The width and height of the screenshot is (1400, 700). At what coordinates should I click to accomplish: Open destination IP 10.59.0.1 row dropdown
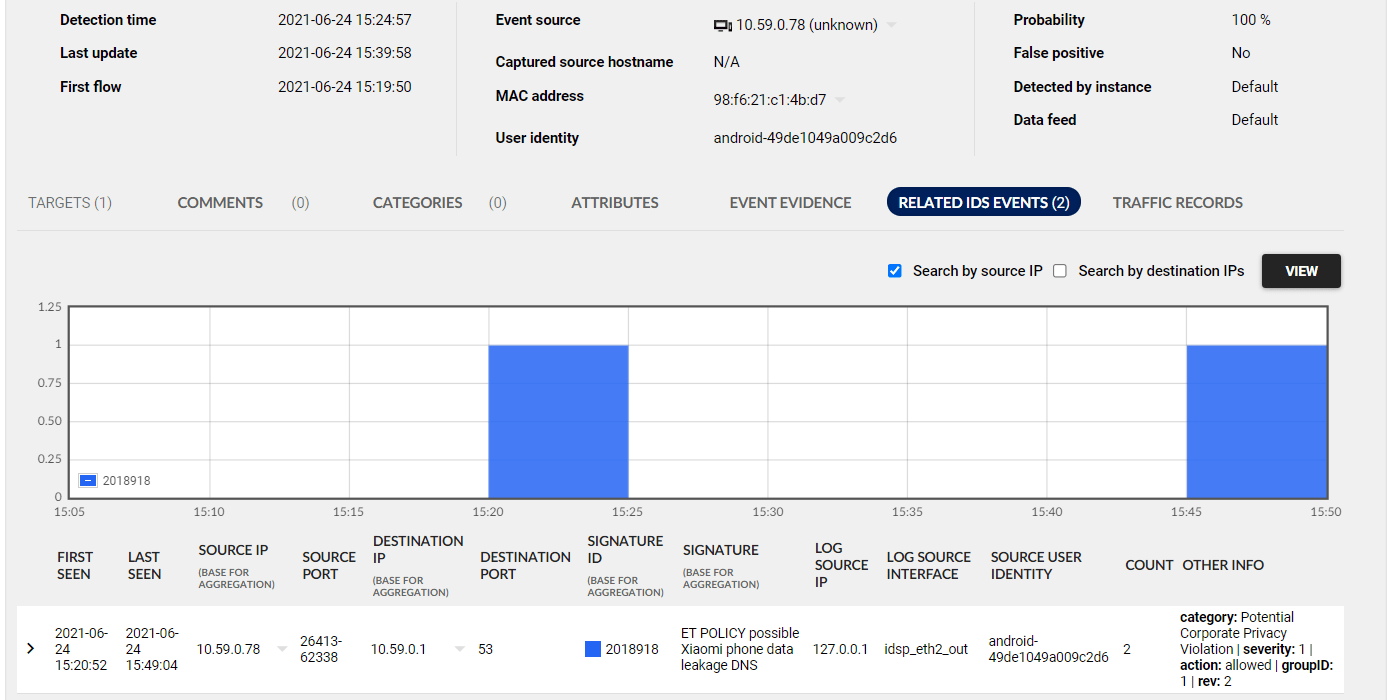click(460, 650)
